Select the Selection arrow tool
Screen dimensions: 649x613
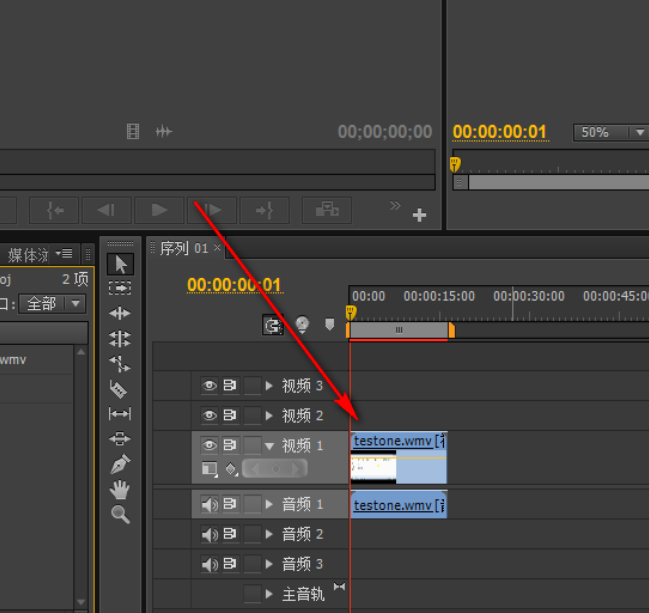(x=121, y=264)
